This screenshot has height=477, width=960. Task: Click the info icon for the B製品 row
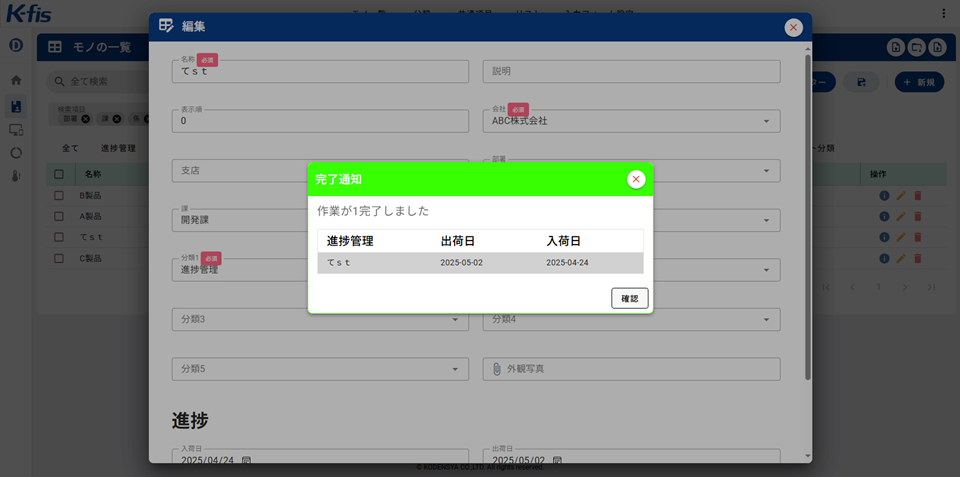pos(884,195)
